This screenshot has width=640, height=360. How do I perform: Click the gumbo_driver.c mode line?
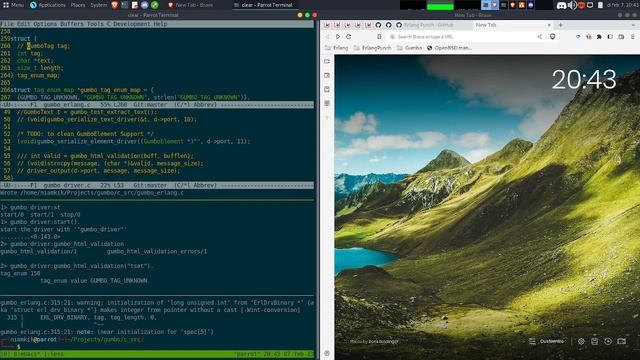(157, 185)
